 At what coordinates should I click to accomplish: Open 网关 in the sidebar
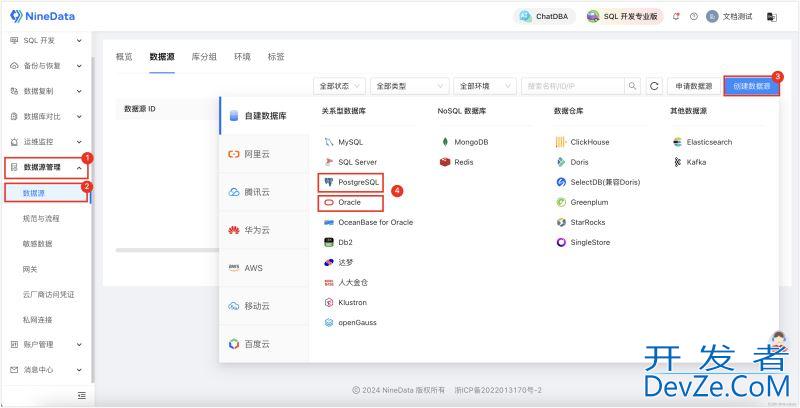coord(30,269)
